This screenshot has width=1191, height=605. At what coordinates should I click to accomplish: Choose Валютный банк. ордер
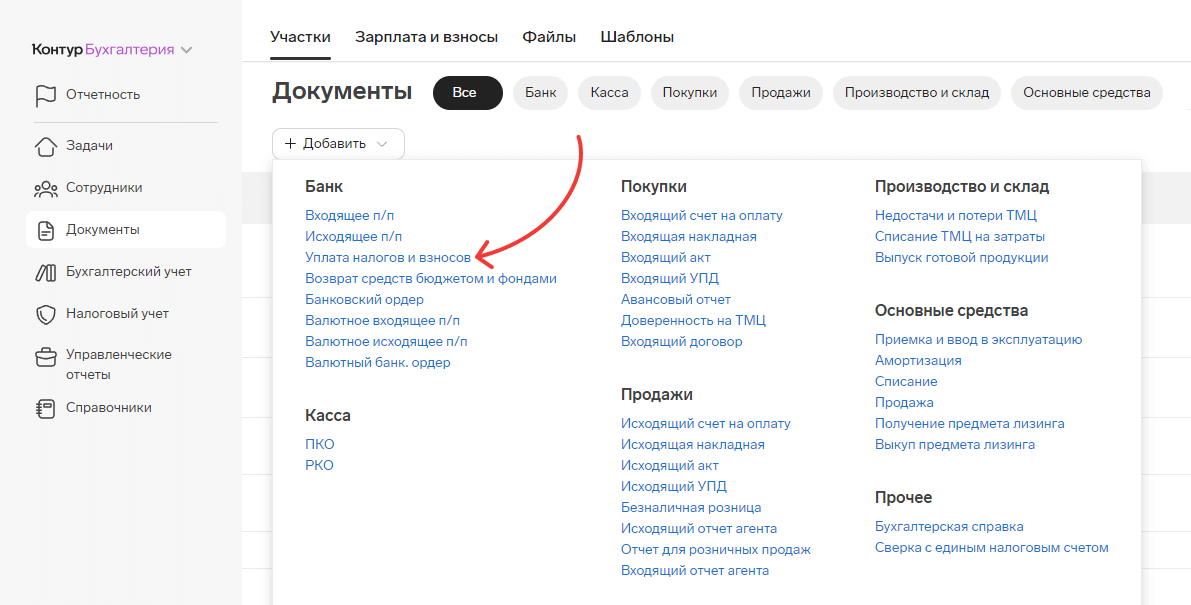[378, 363]
